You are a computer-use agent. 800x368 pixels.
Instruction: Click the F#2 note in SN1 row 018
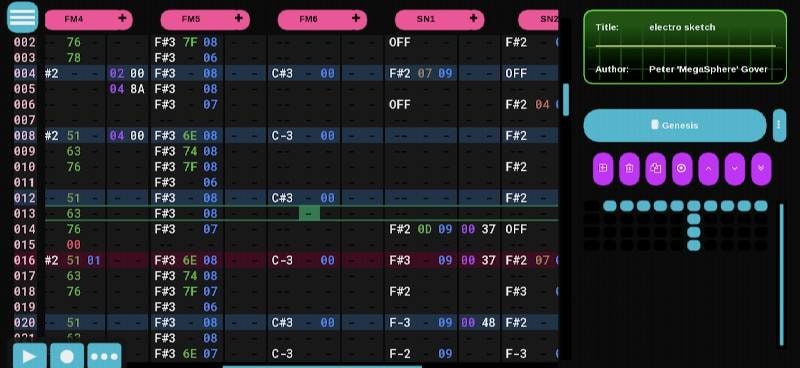click(399, 291)
